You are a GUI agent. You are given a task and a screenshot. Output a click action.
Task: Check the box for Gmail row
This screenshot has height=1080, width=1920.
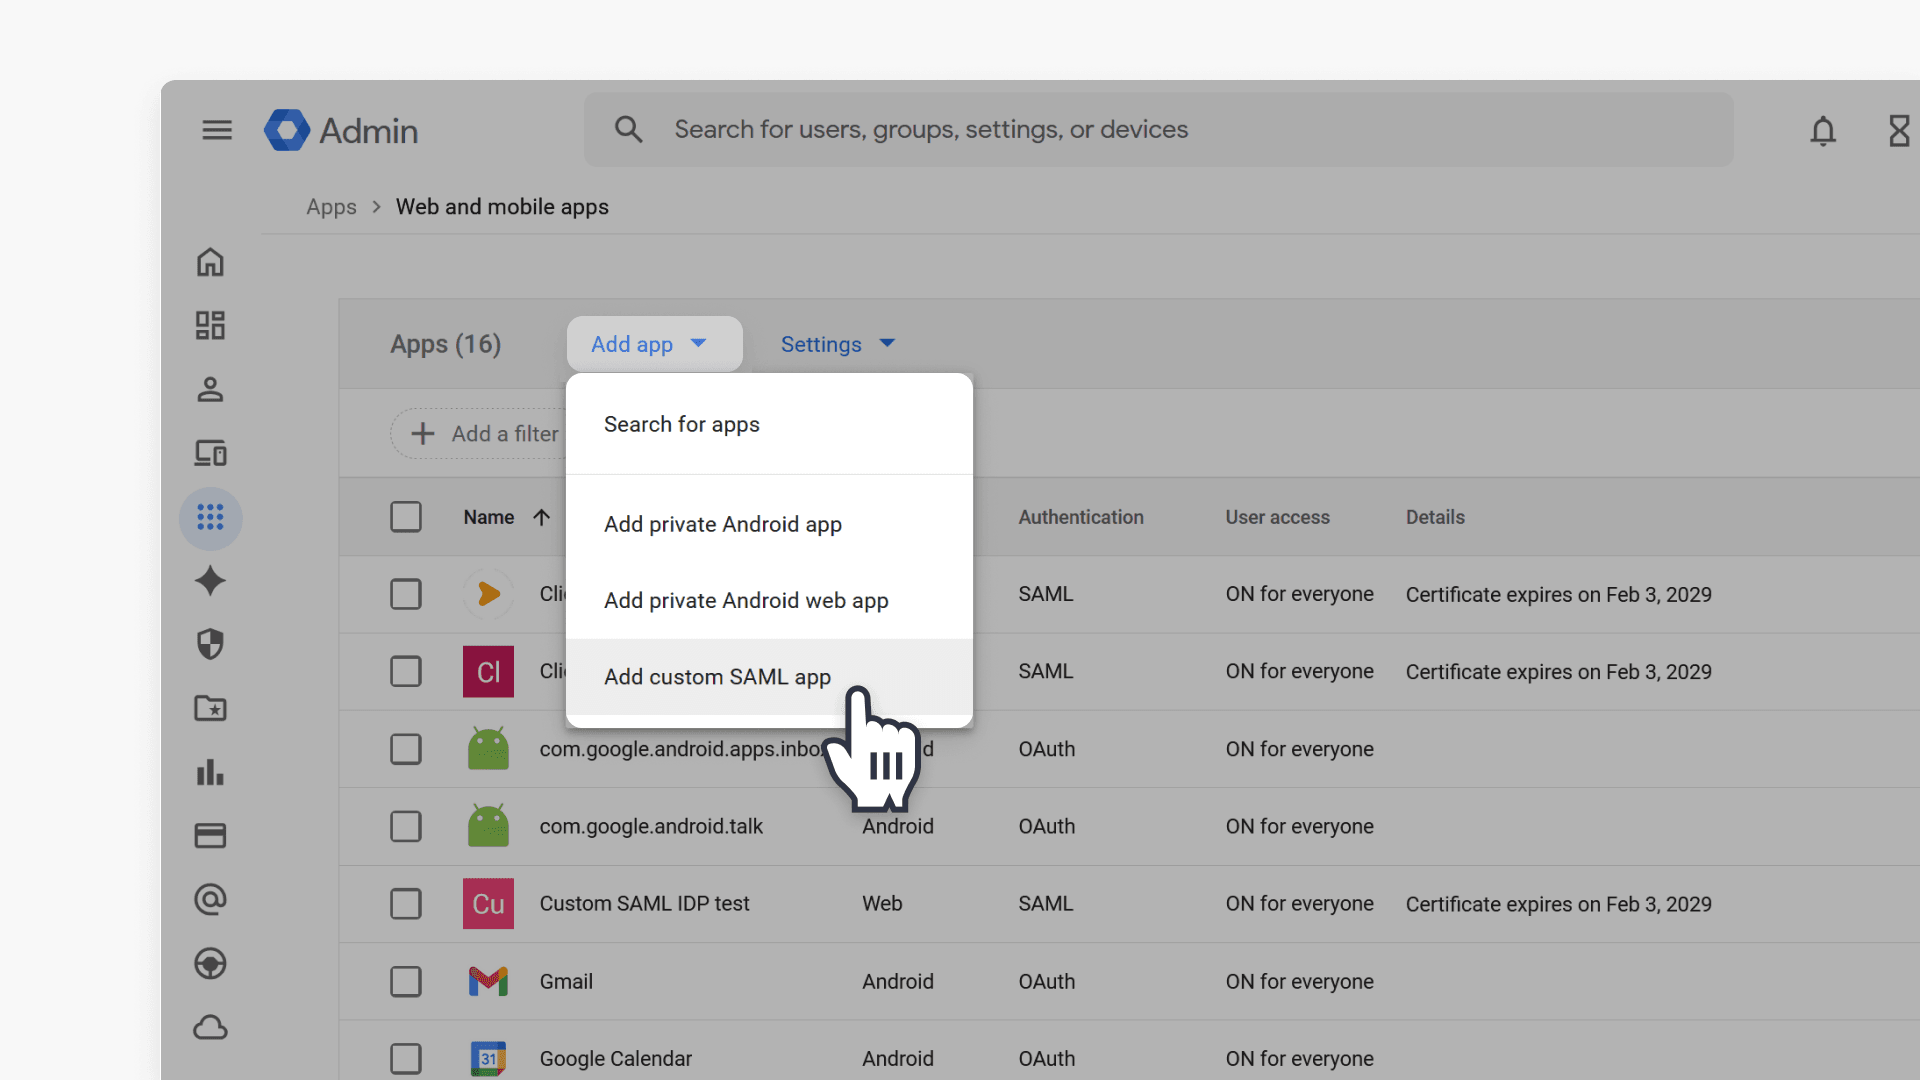pyautogui.click(x=406, y=981)
